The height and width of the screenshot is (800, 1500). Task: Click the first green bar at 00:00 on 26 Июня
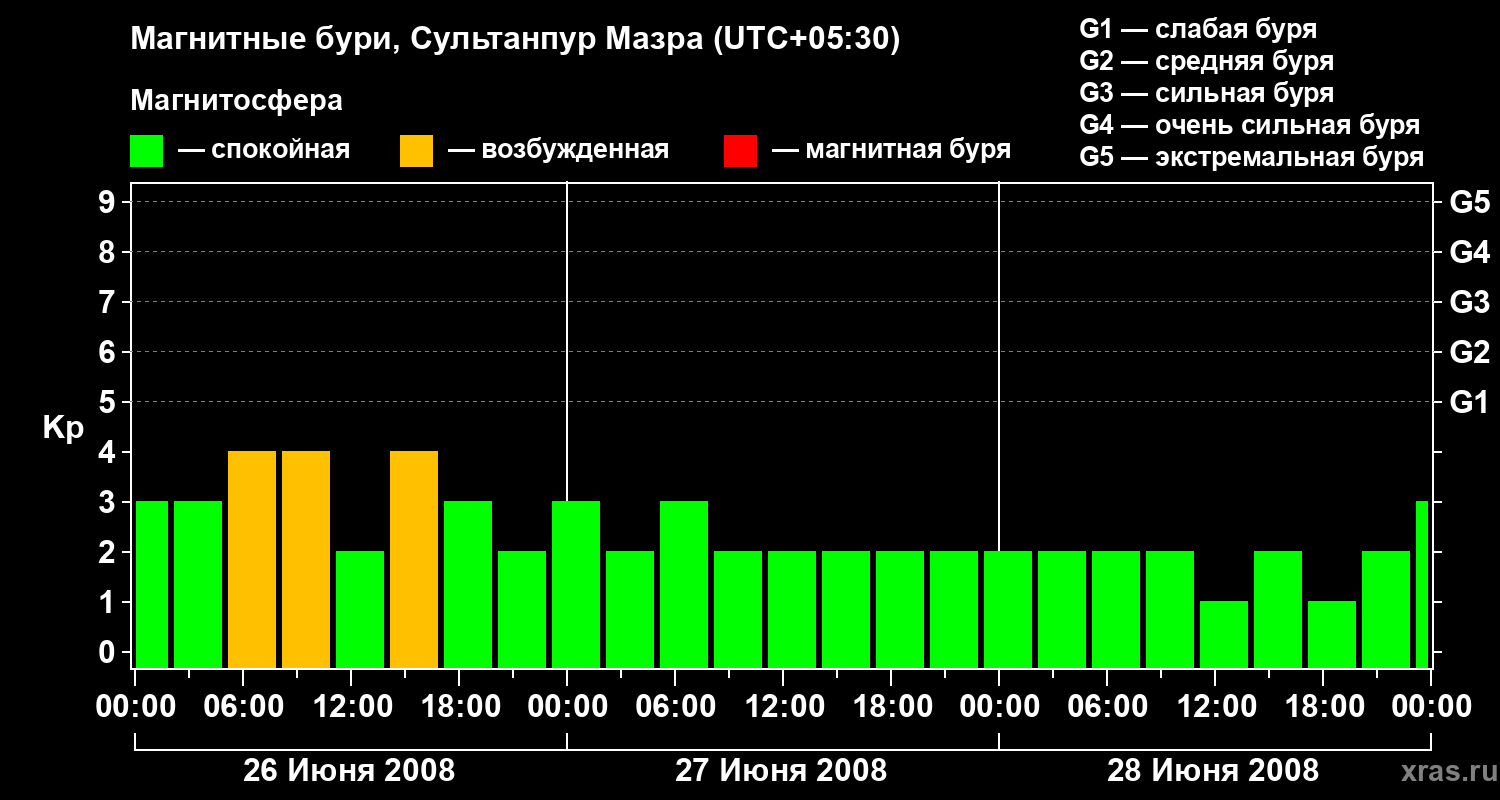click(x=152, y=585)
